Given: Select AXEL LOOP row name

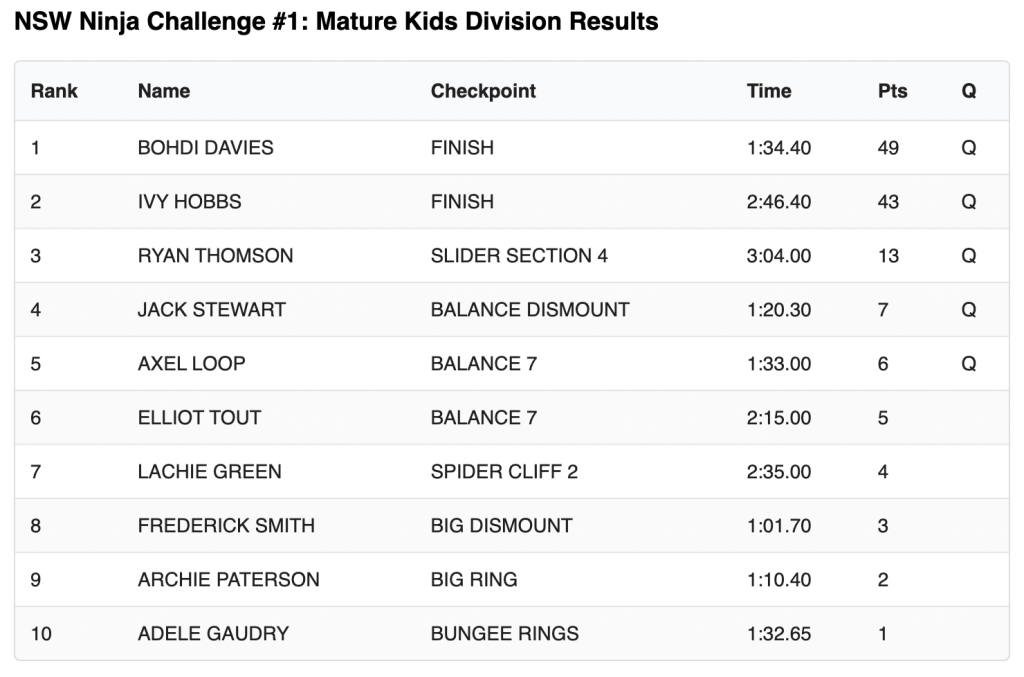Looking at the screenshot, I should click(x=191, y=364).
